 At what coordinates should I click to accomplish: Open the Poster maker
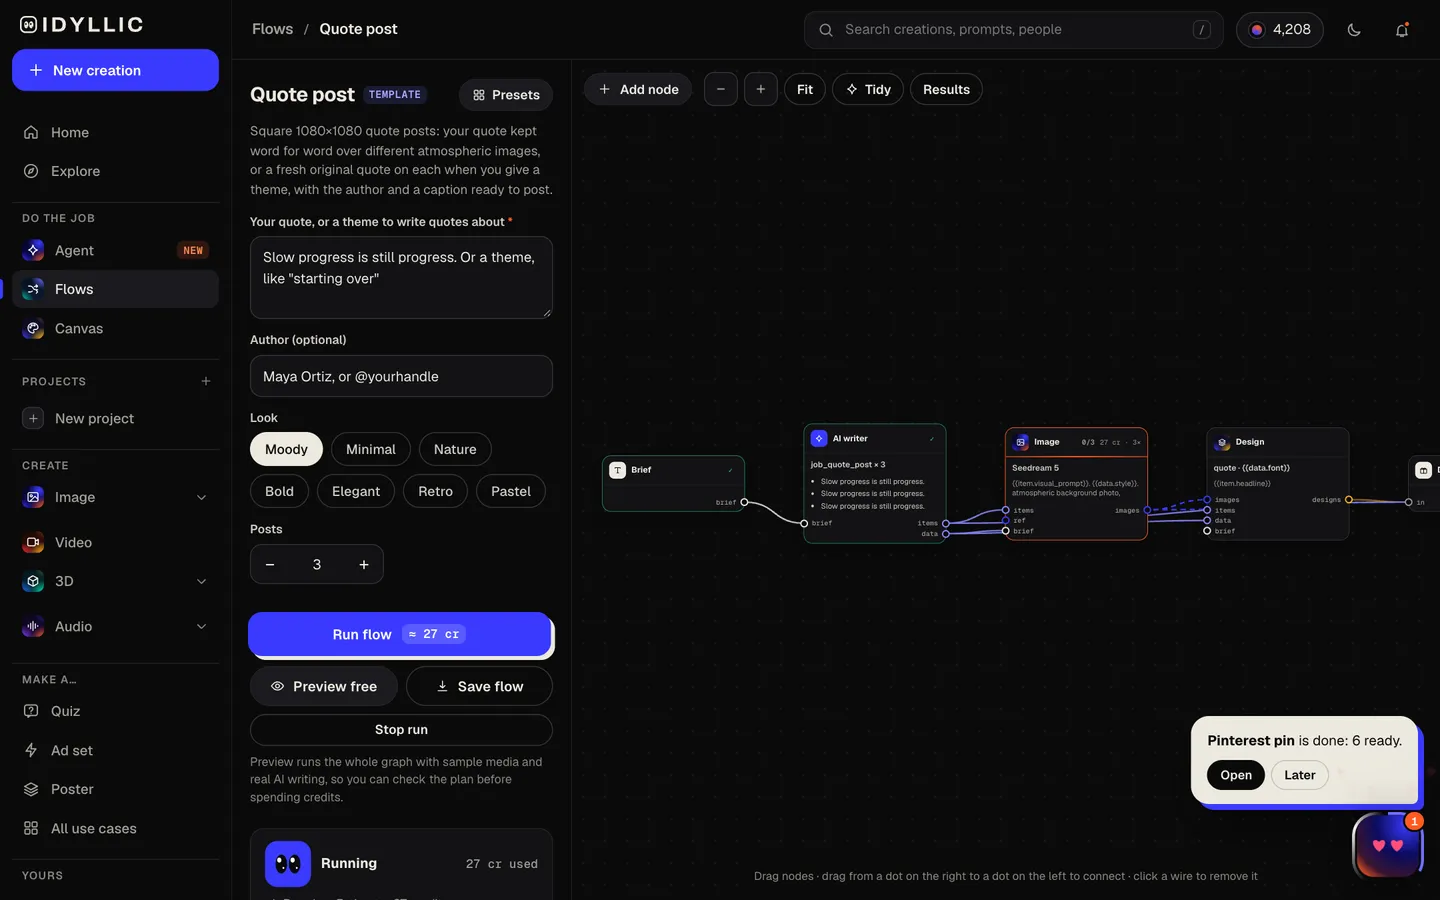115,789
